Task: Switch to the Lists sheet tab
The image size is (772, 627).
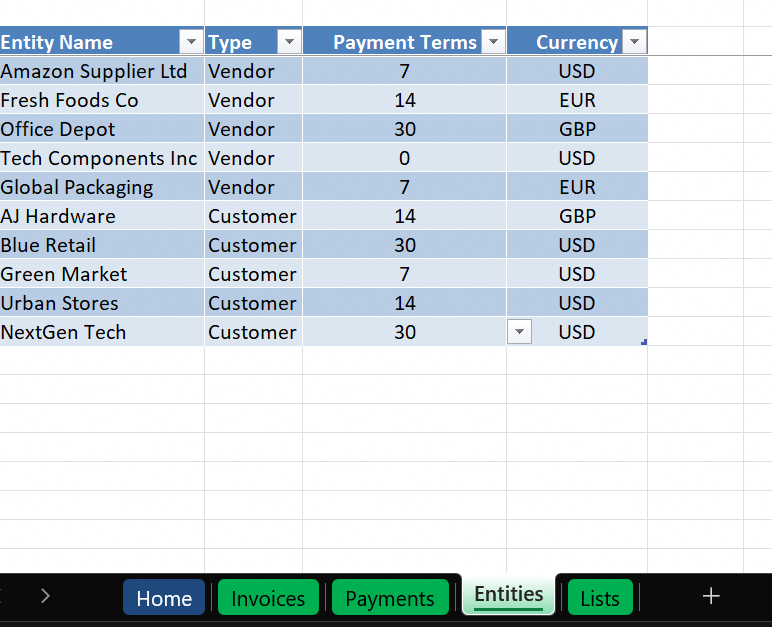Action: [x=600, y=598]
